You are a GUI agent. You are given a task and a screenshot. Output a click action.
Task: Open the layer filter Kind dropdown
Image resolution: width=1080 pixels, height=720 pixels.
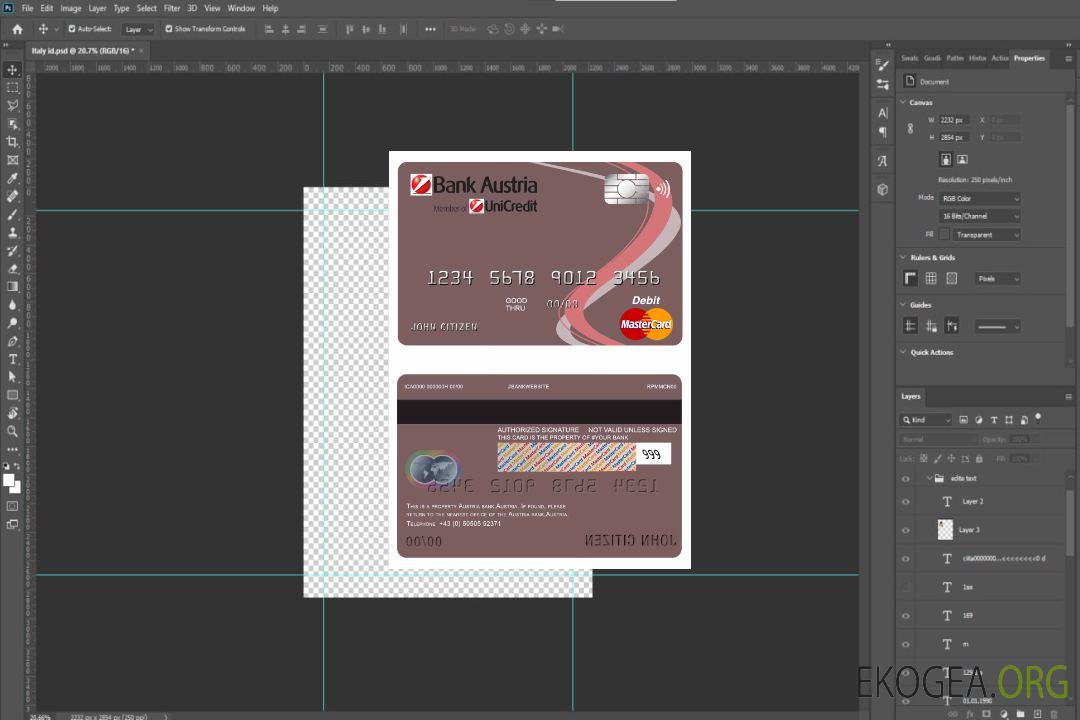coord(926,420)
